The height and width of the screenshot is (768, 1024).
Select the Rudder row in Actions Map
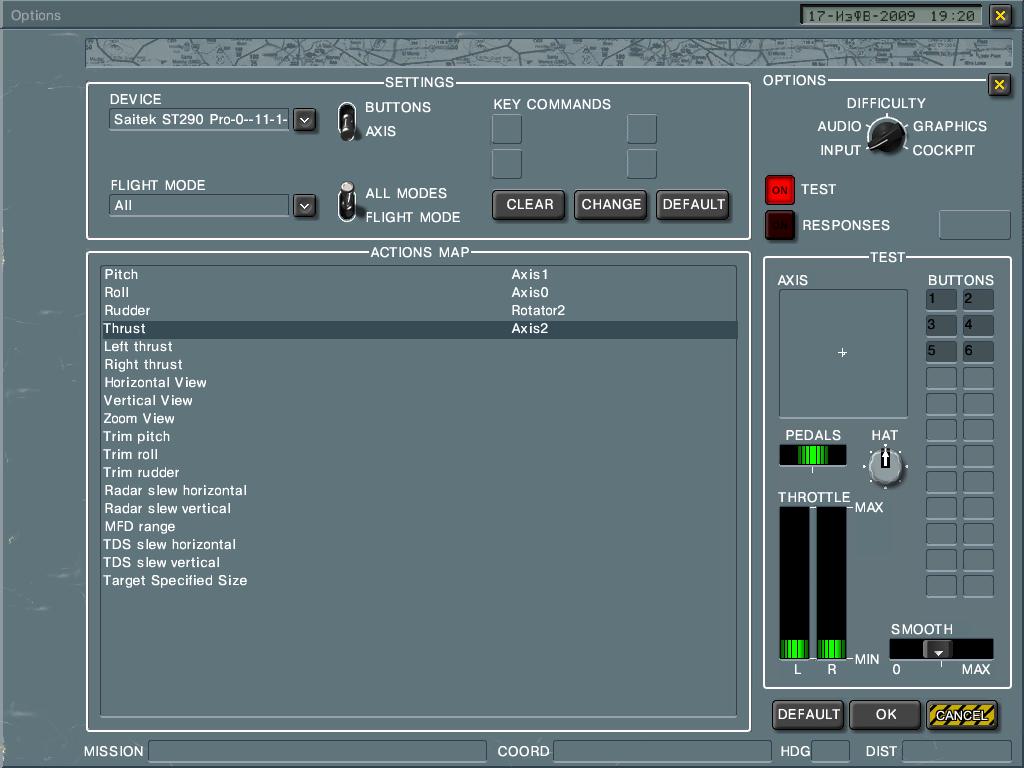(x=127, y=310)
